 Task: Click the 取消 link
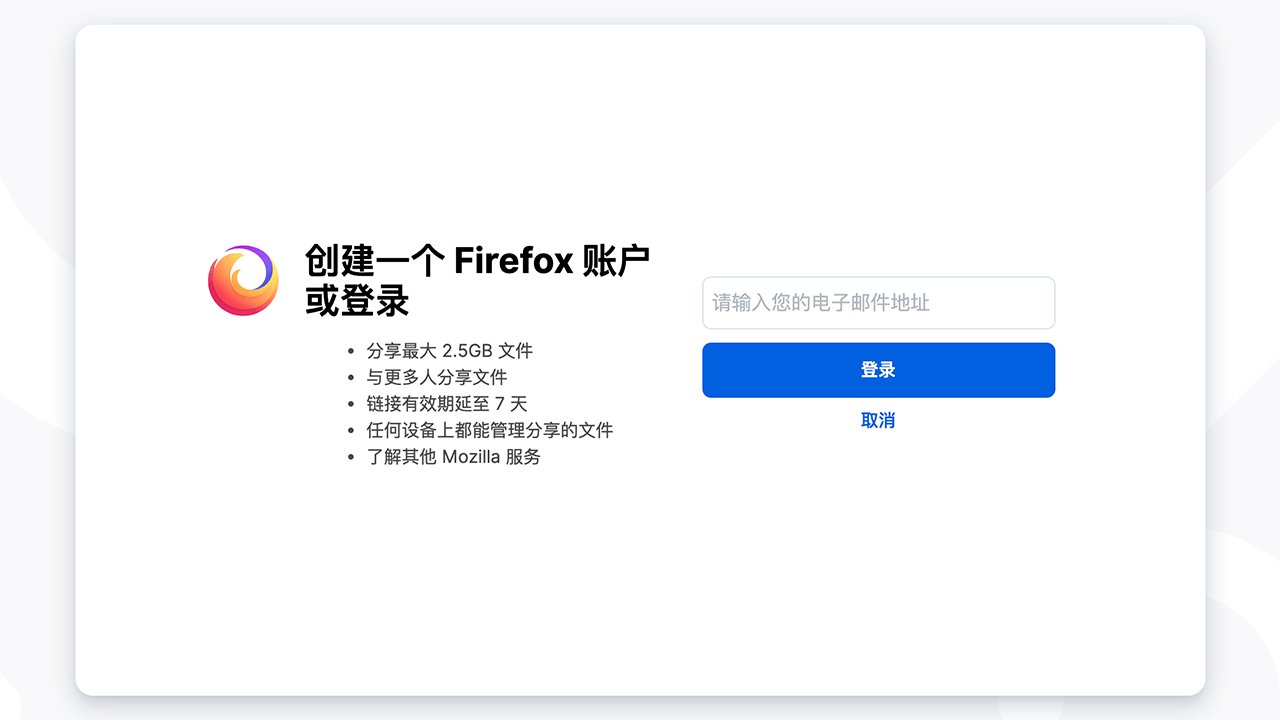tap(878, 421)
